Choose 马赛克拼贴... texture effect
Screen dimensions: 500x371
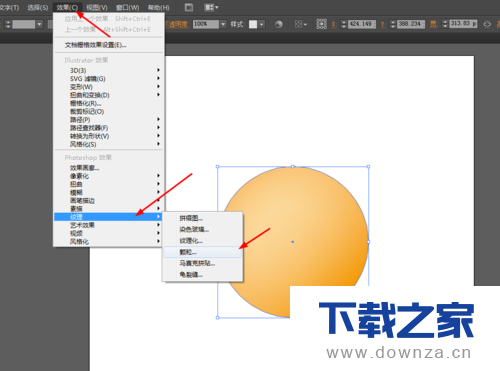203,263
